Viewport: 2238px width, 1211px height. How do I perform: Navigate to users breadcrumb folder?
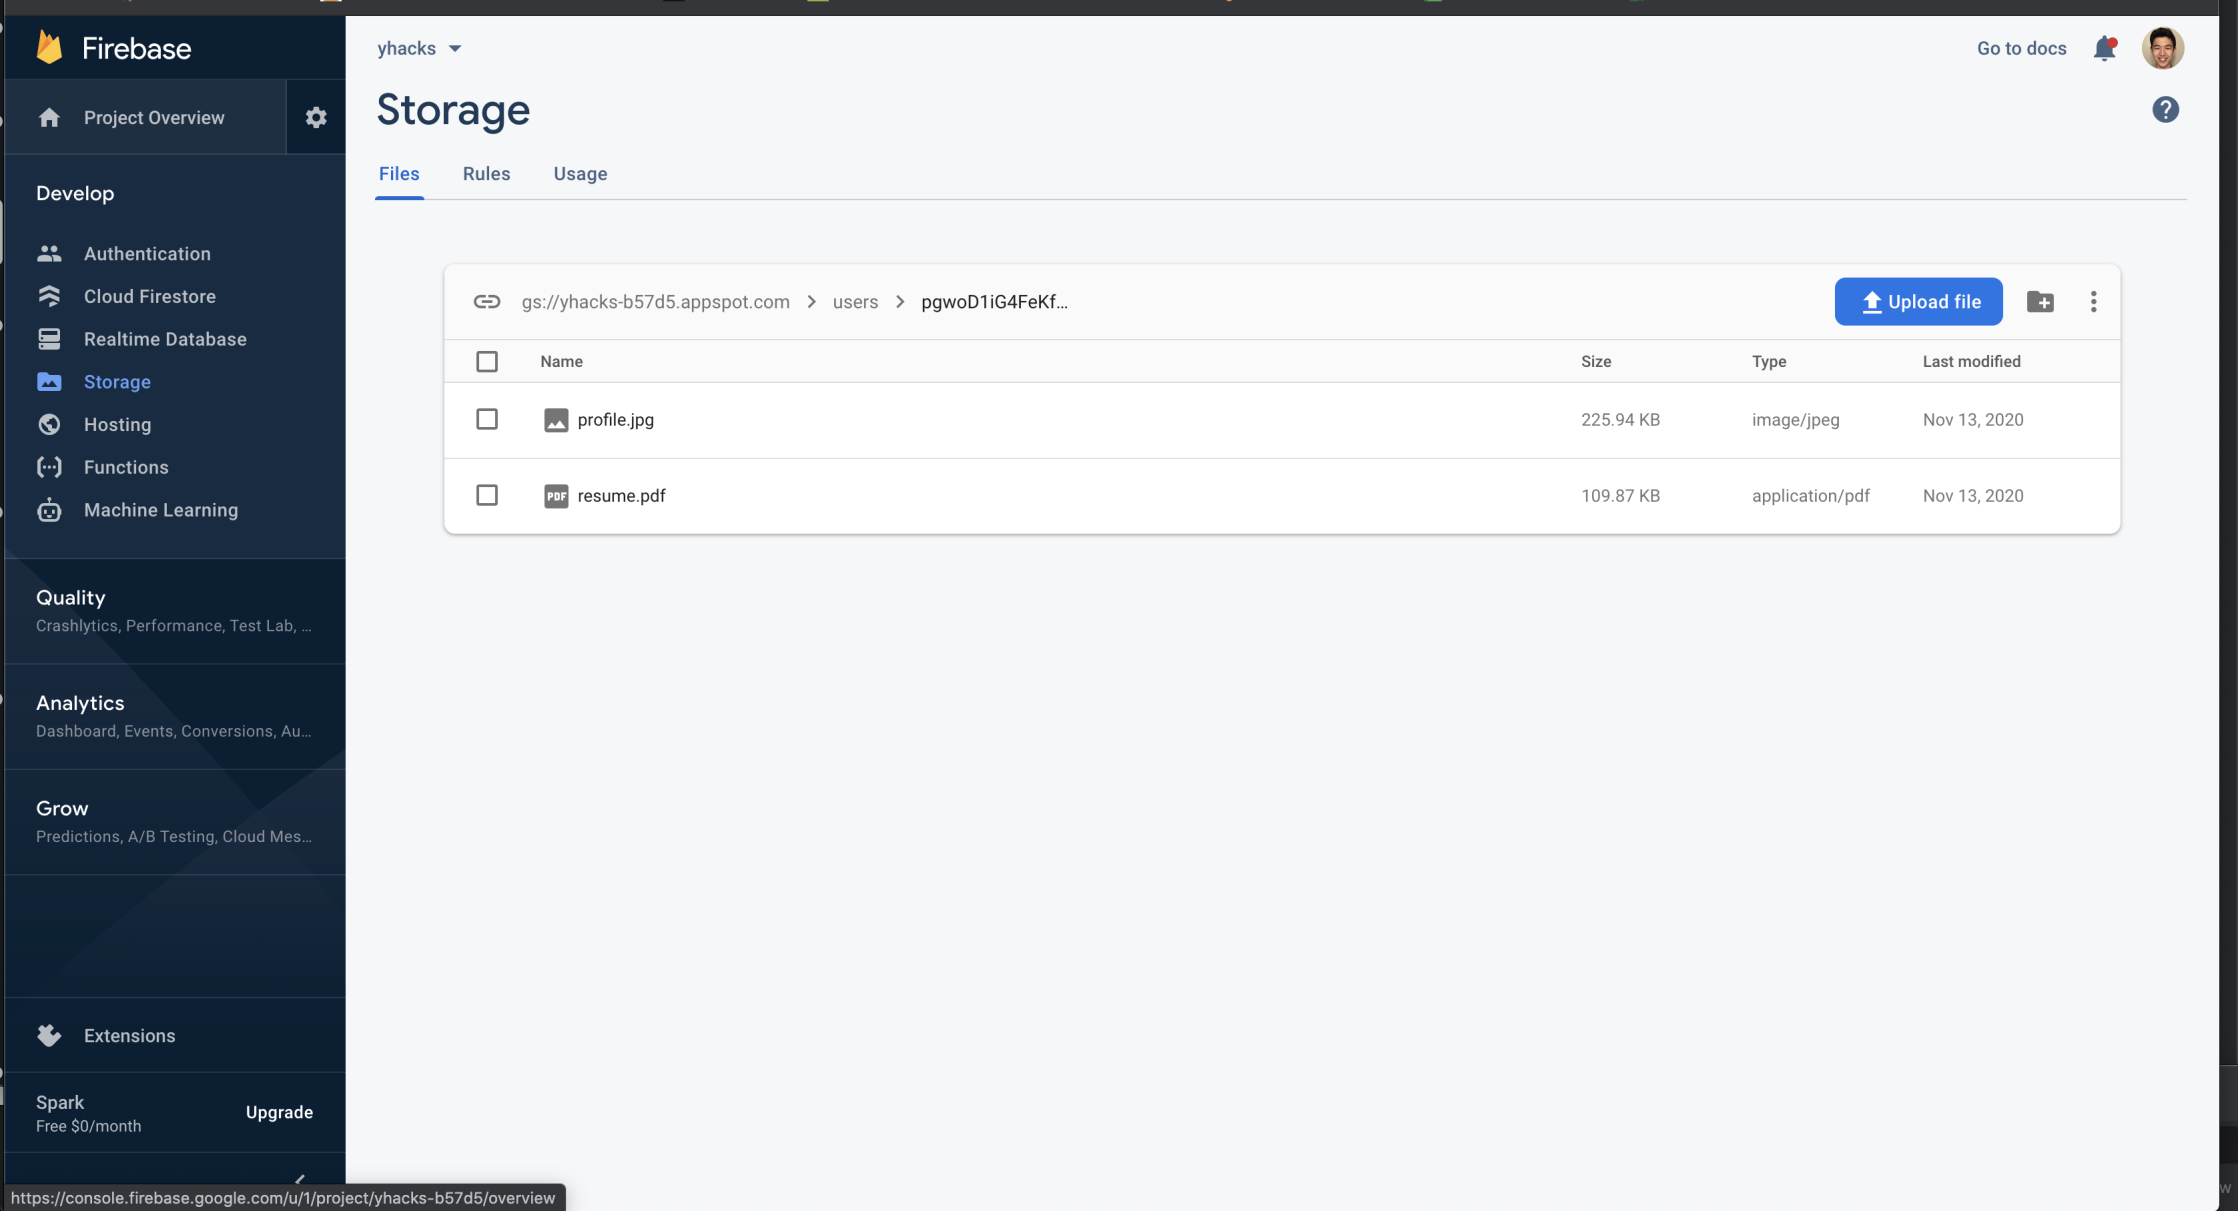coord(855,302)
